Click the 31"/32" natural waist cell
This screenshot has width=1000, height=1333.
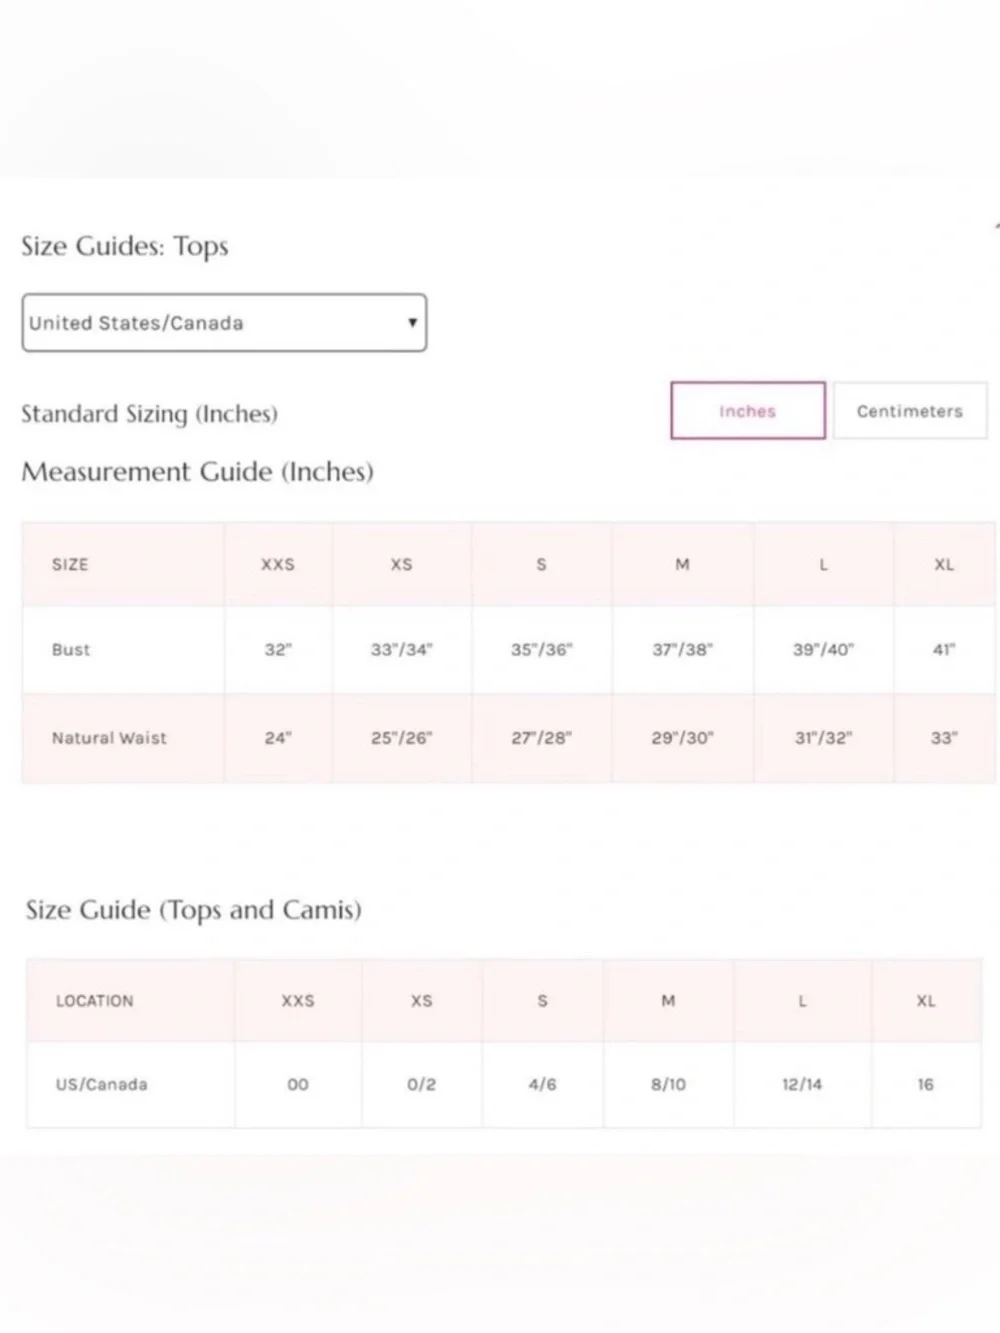click(824, 739)
